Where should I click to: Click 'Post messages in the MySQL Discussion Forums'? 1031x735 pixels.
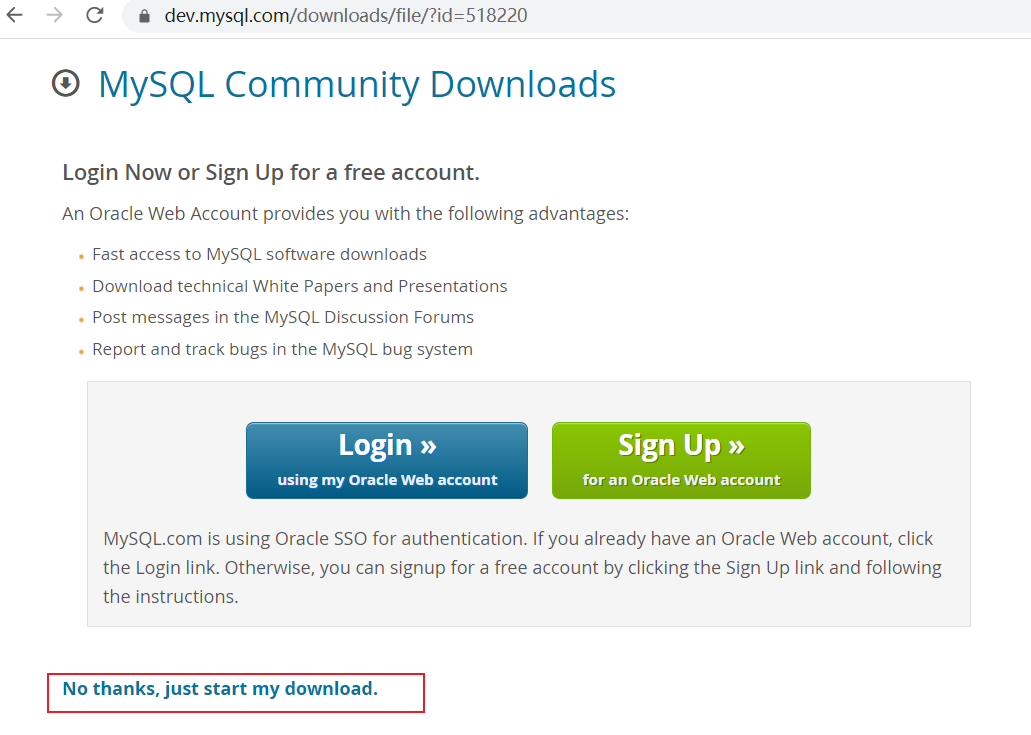point(283,318)
